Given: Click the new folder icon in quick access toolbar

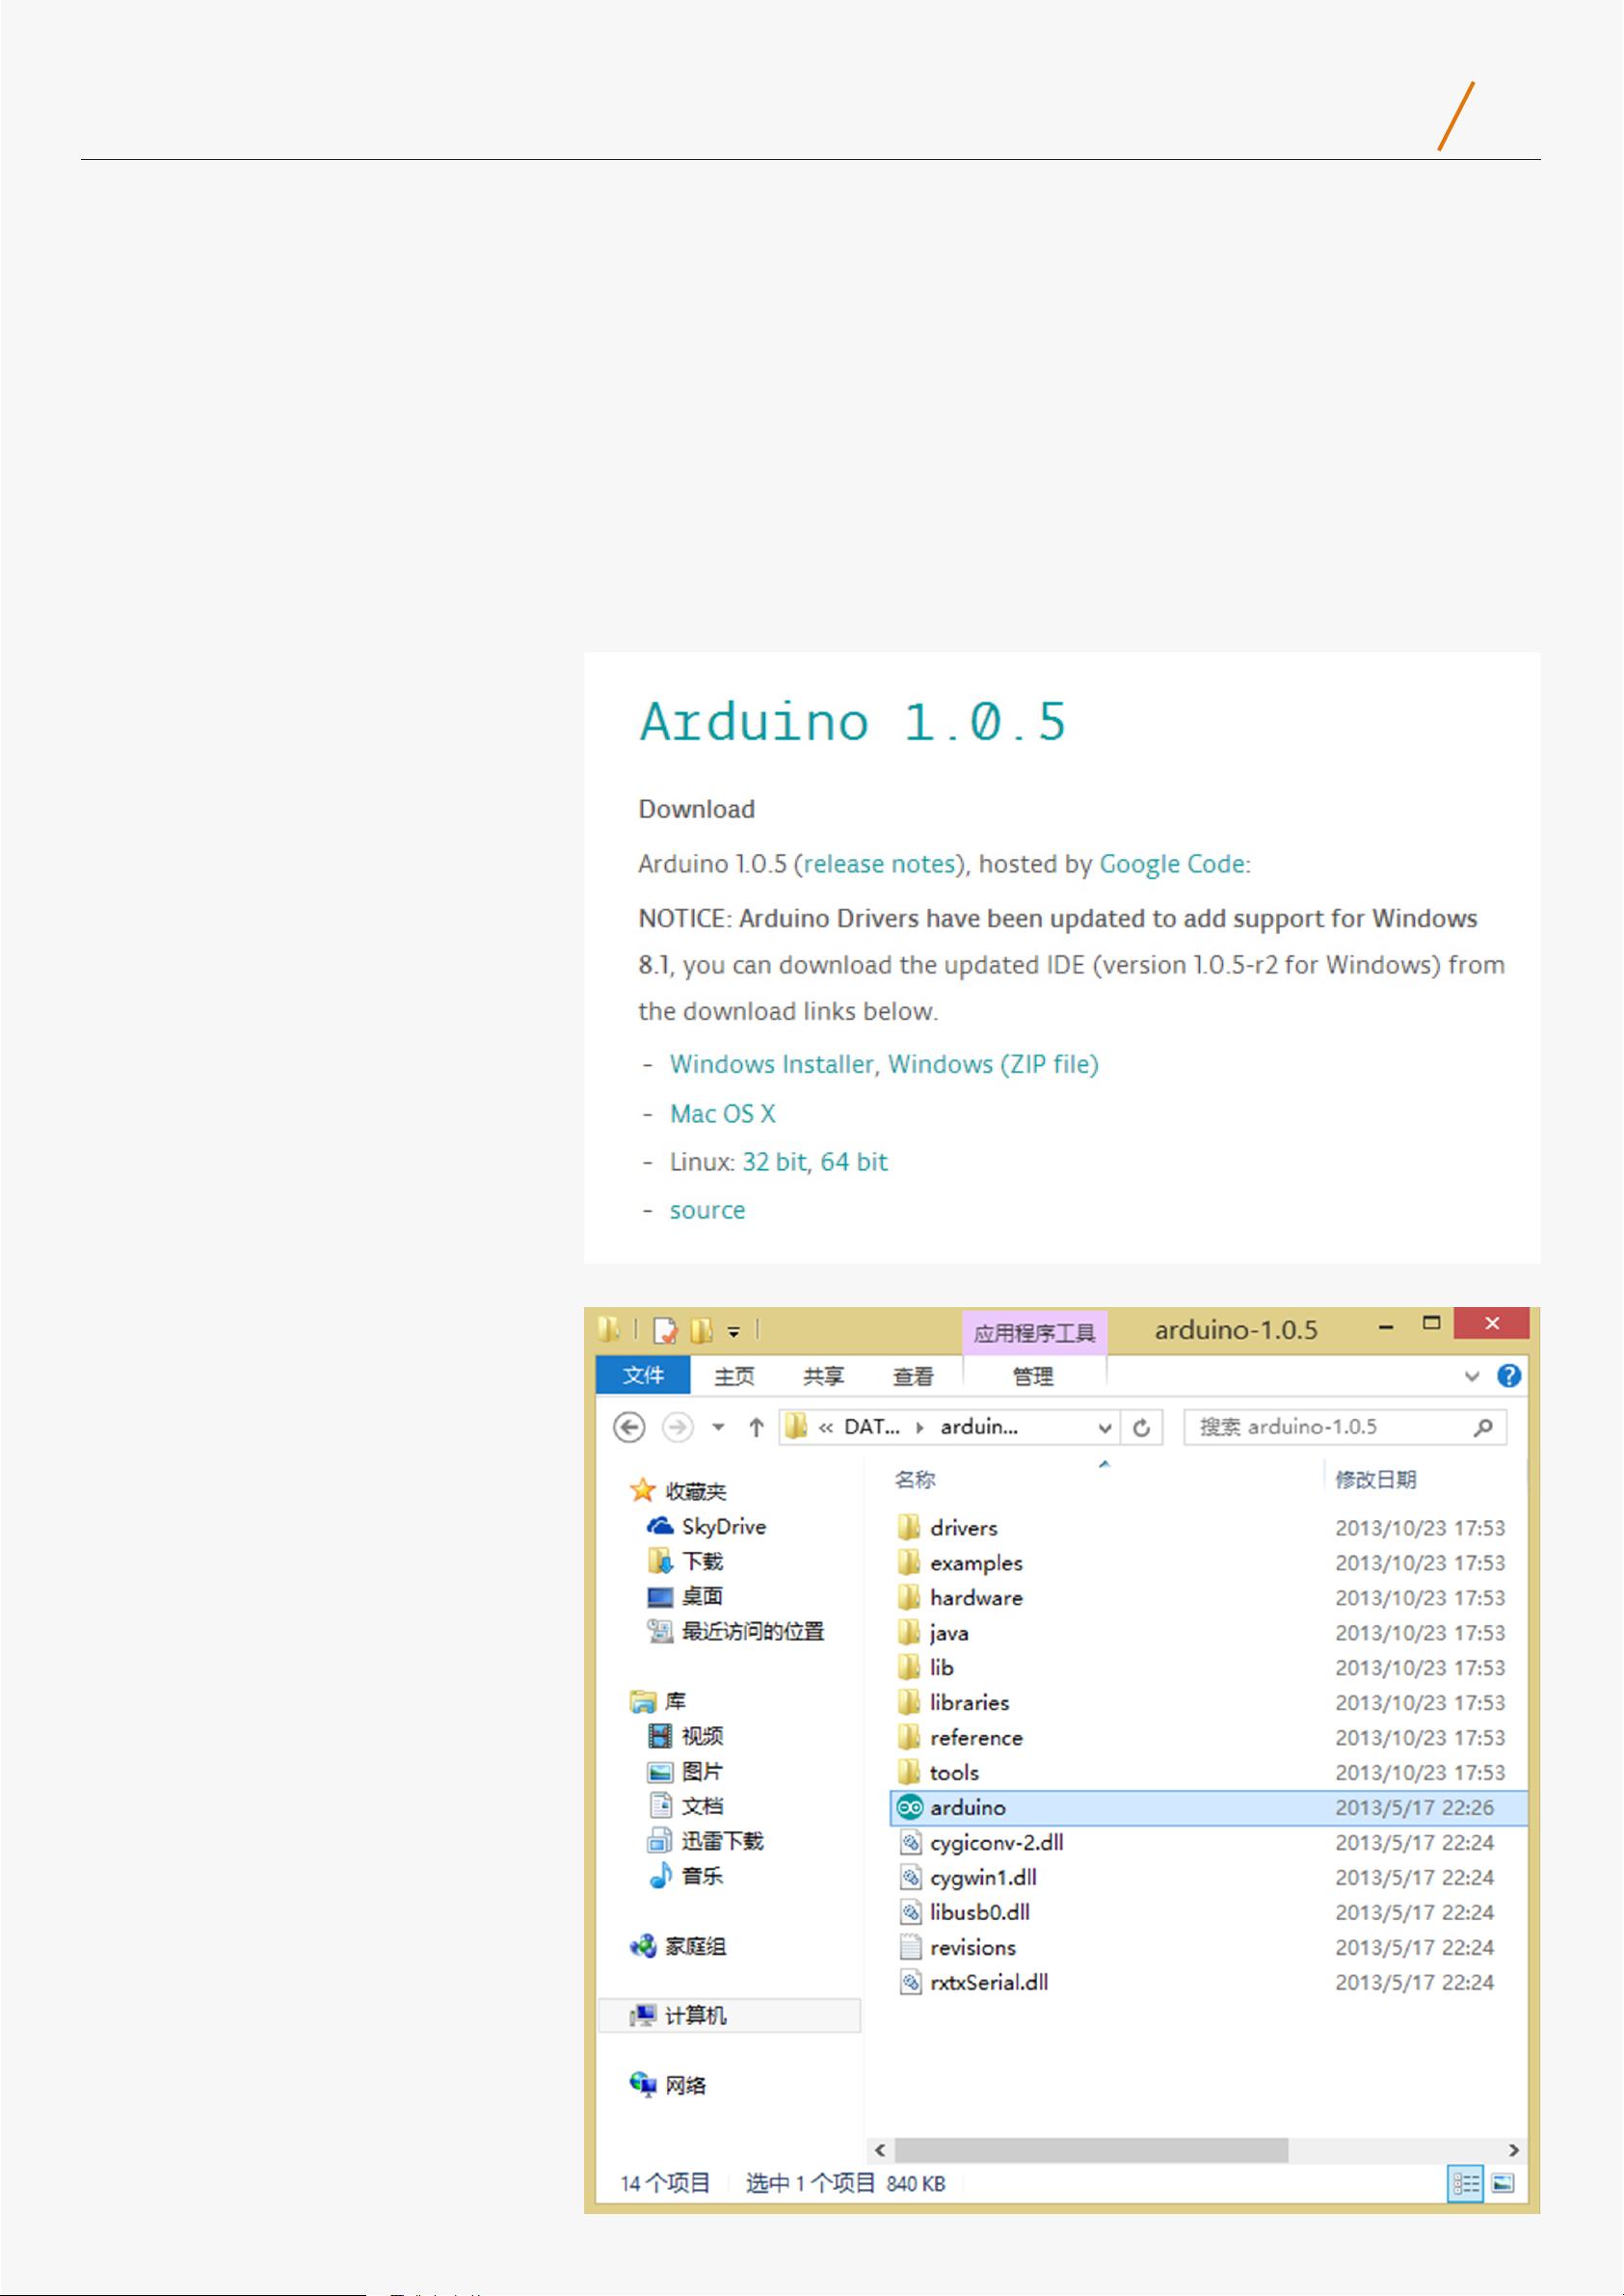Looking at the screenshot, I should click(702, 1330).
